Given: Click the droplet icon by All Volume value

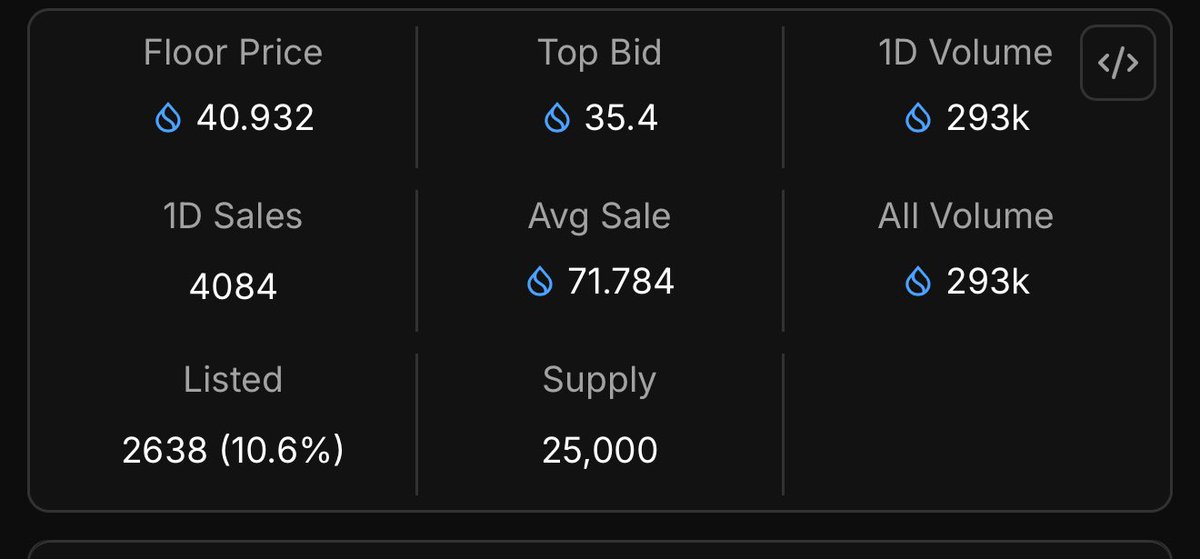Looking at the screenshot, I should (917, 283).
